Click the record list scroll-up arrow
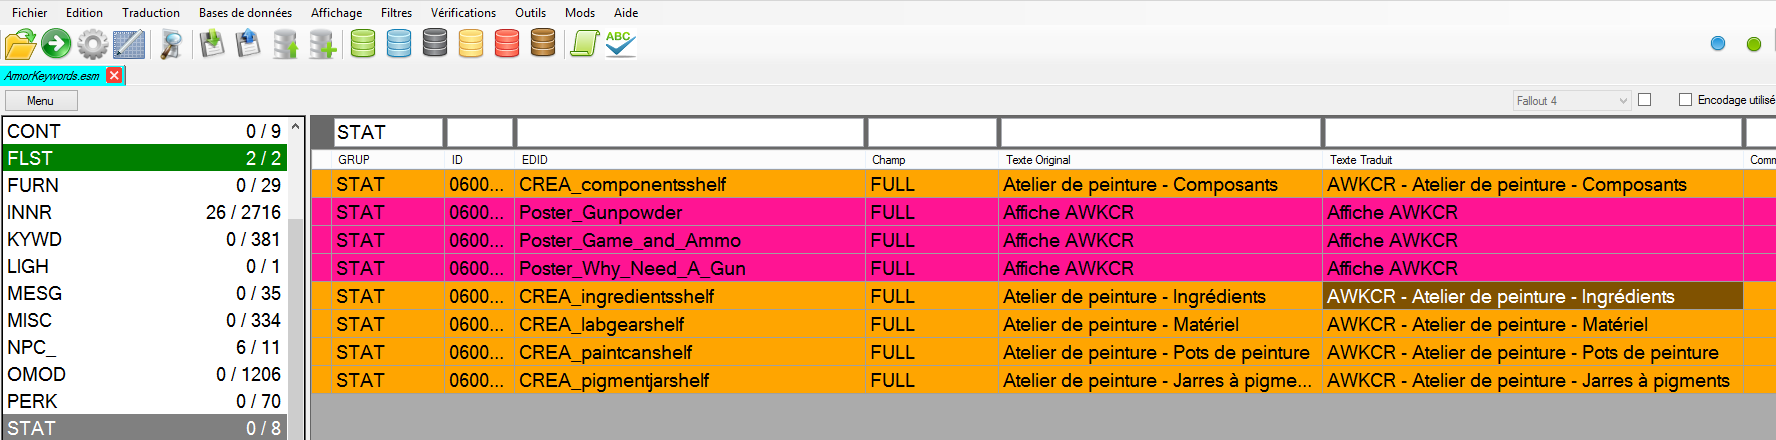This screenshot has width=1776, height=440. click(295, 128)
